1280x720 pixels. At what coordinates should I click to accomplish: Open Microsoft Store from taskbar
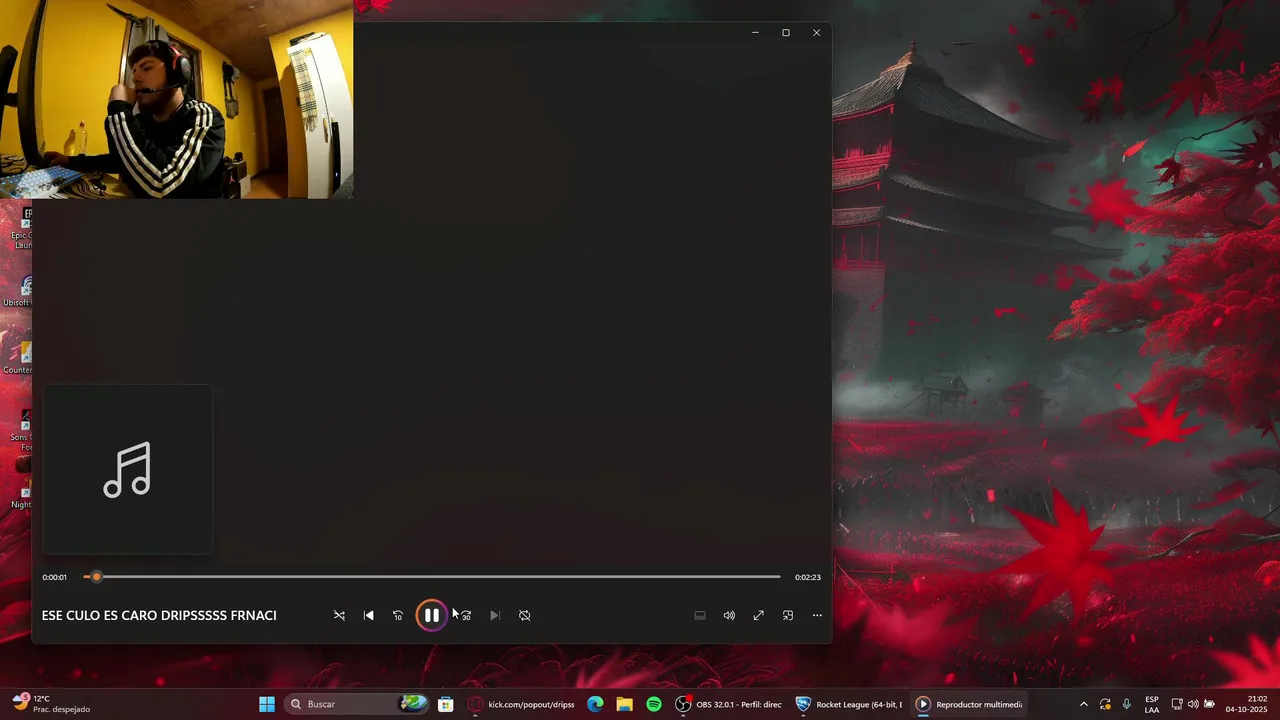[446, 704]
